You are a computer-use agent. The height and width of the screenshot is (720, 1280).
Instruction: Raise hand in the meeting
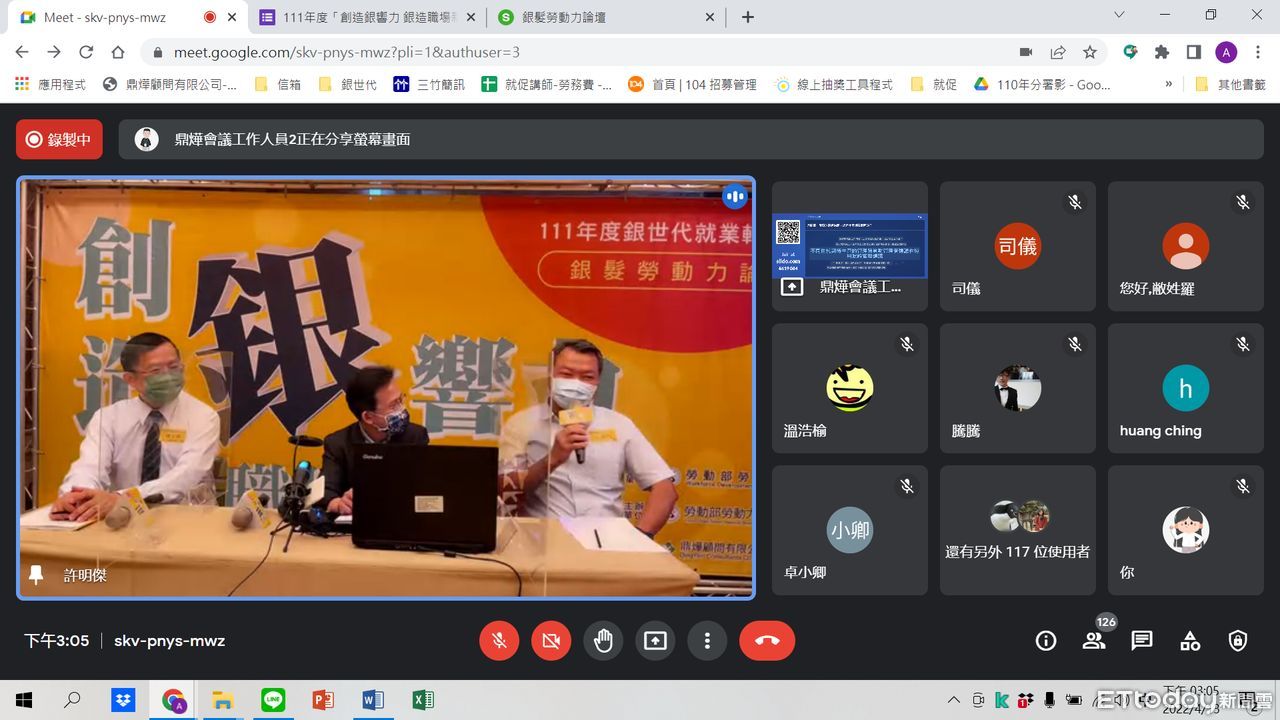coord(603,641)
